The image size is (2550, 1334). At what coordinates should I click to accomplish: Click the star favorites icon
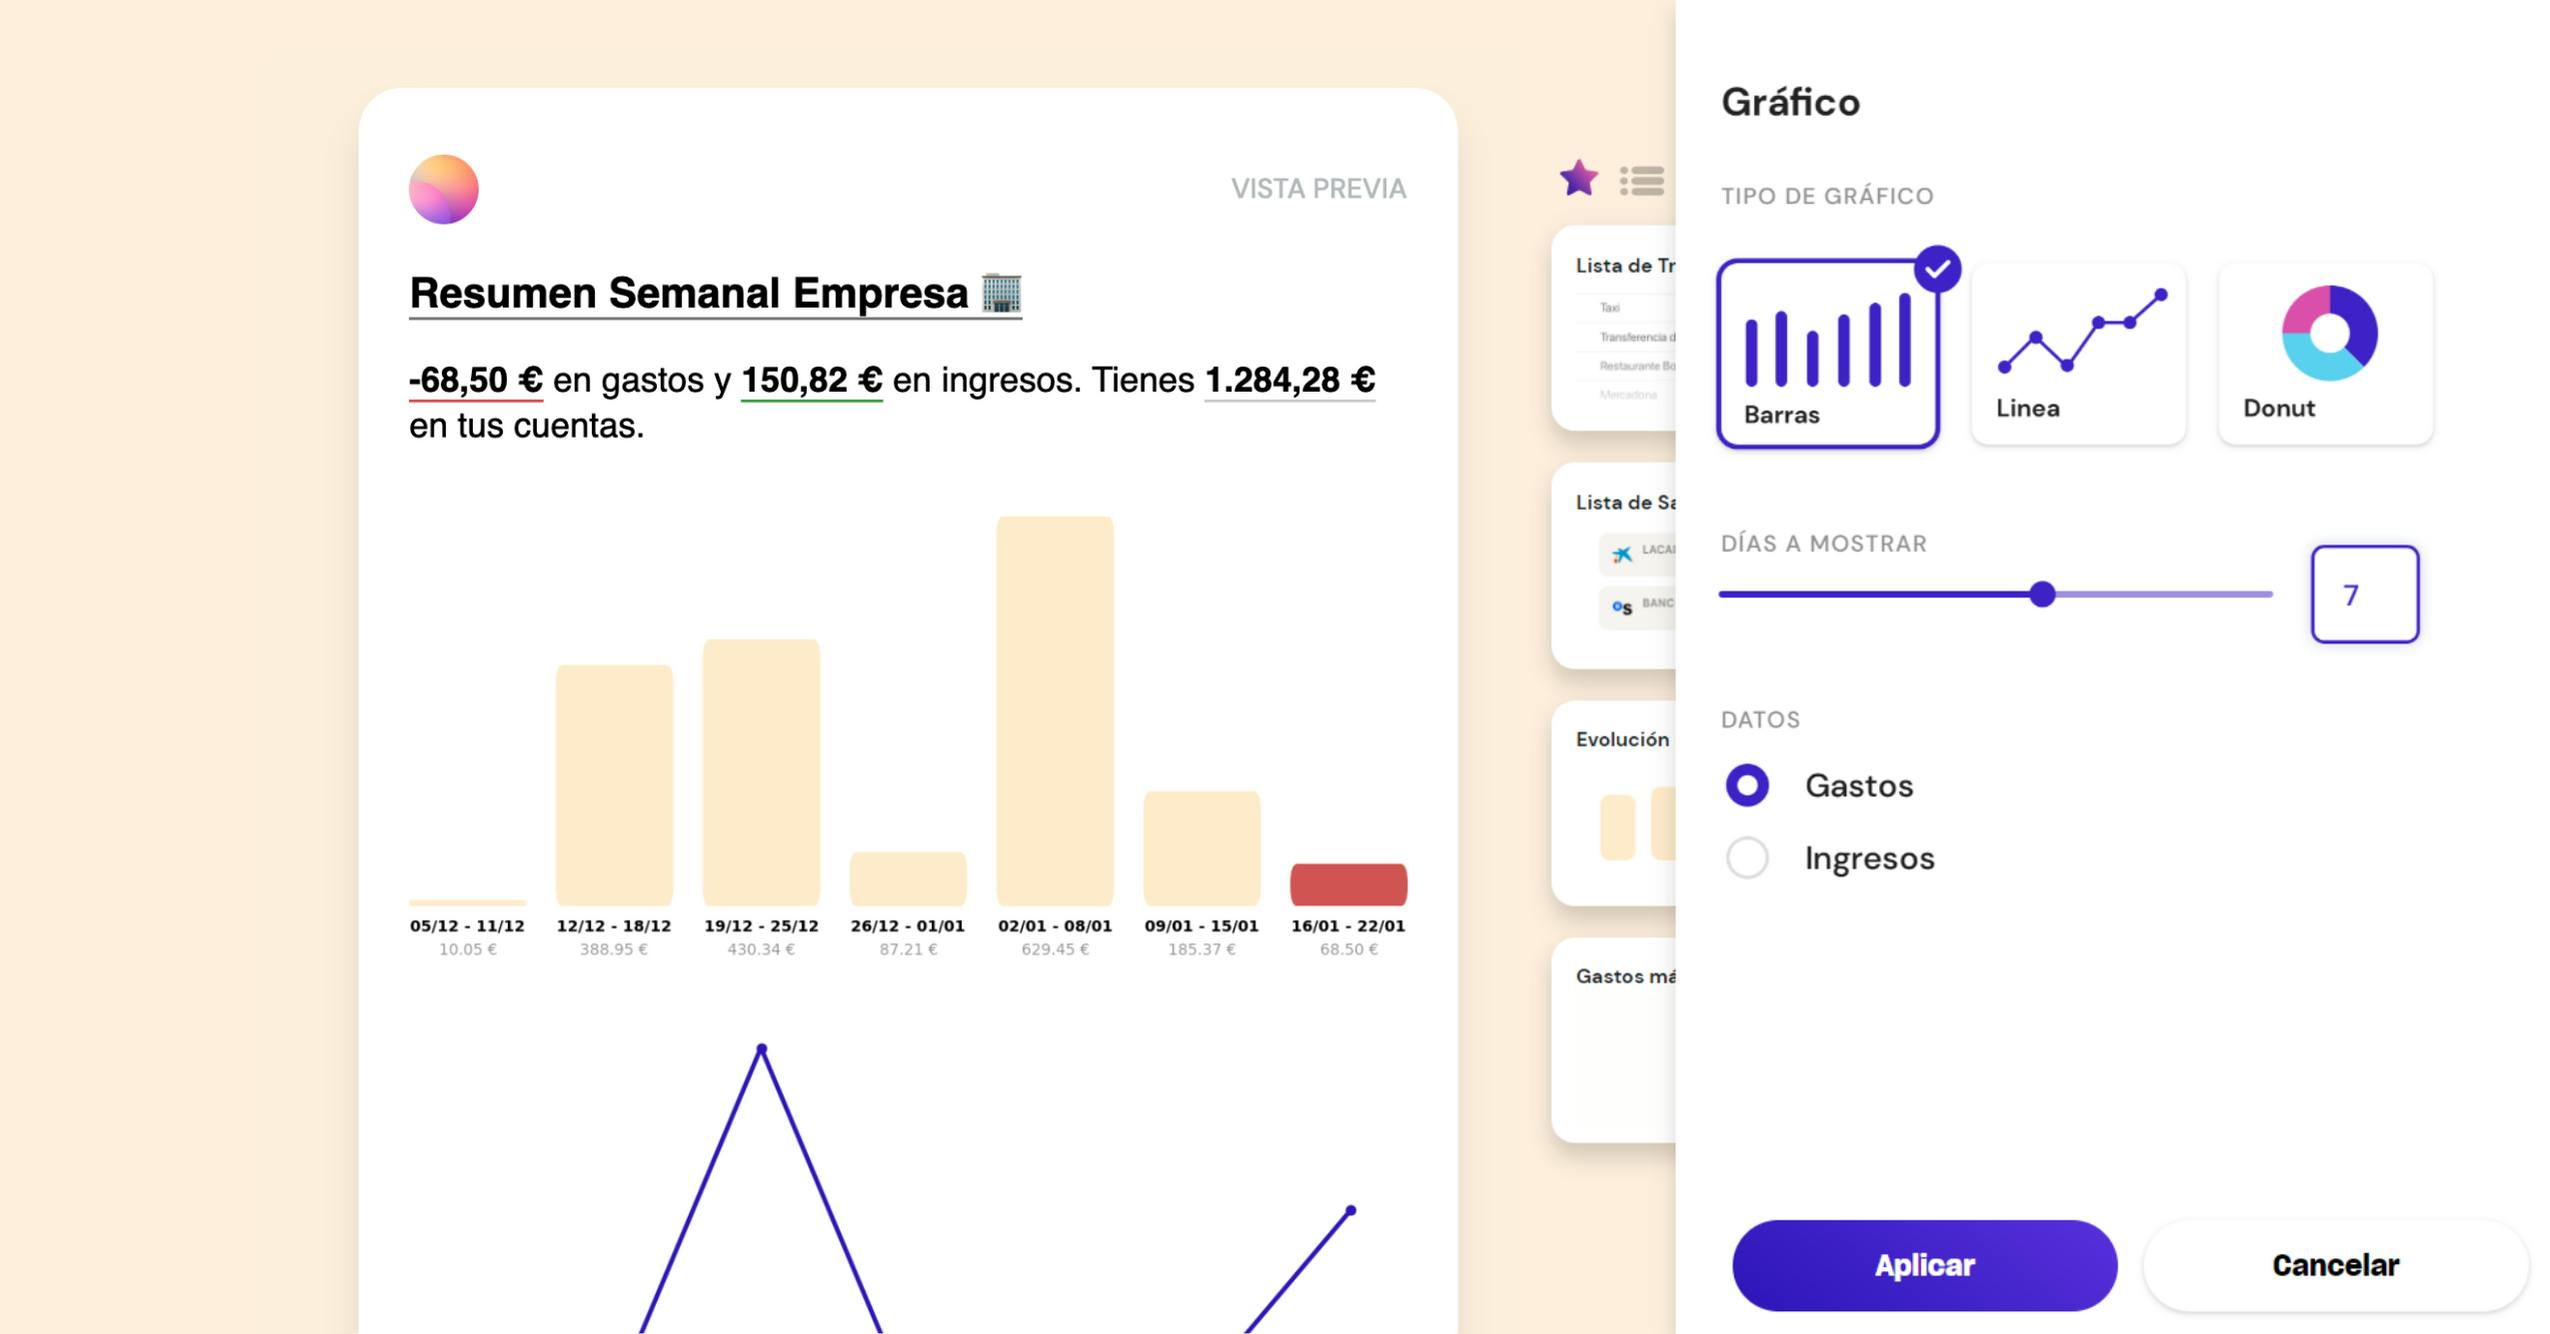1578,180
